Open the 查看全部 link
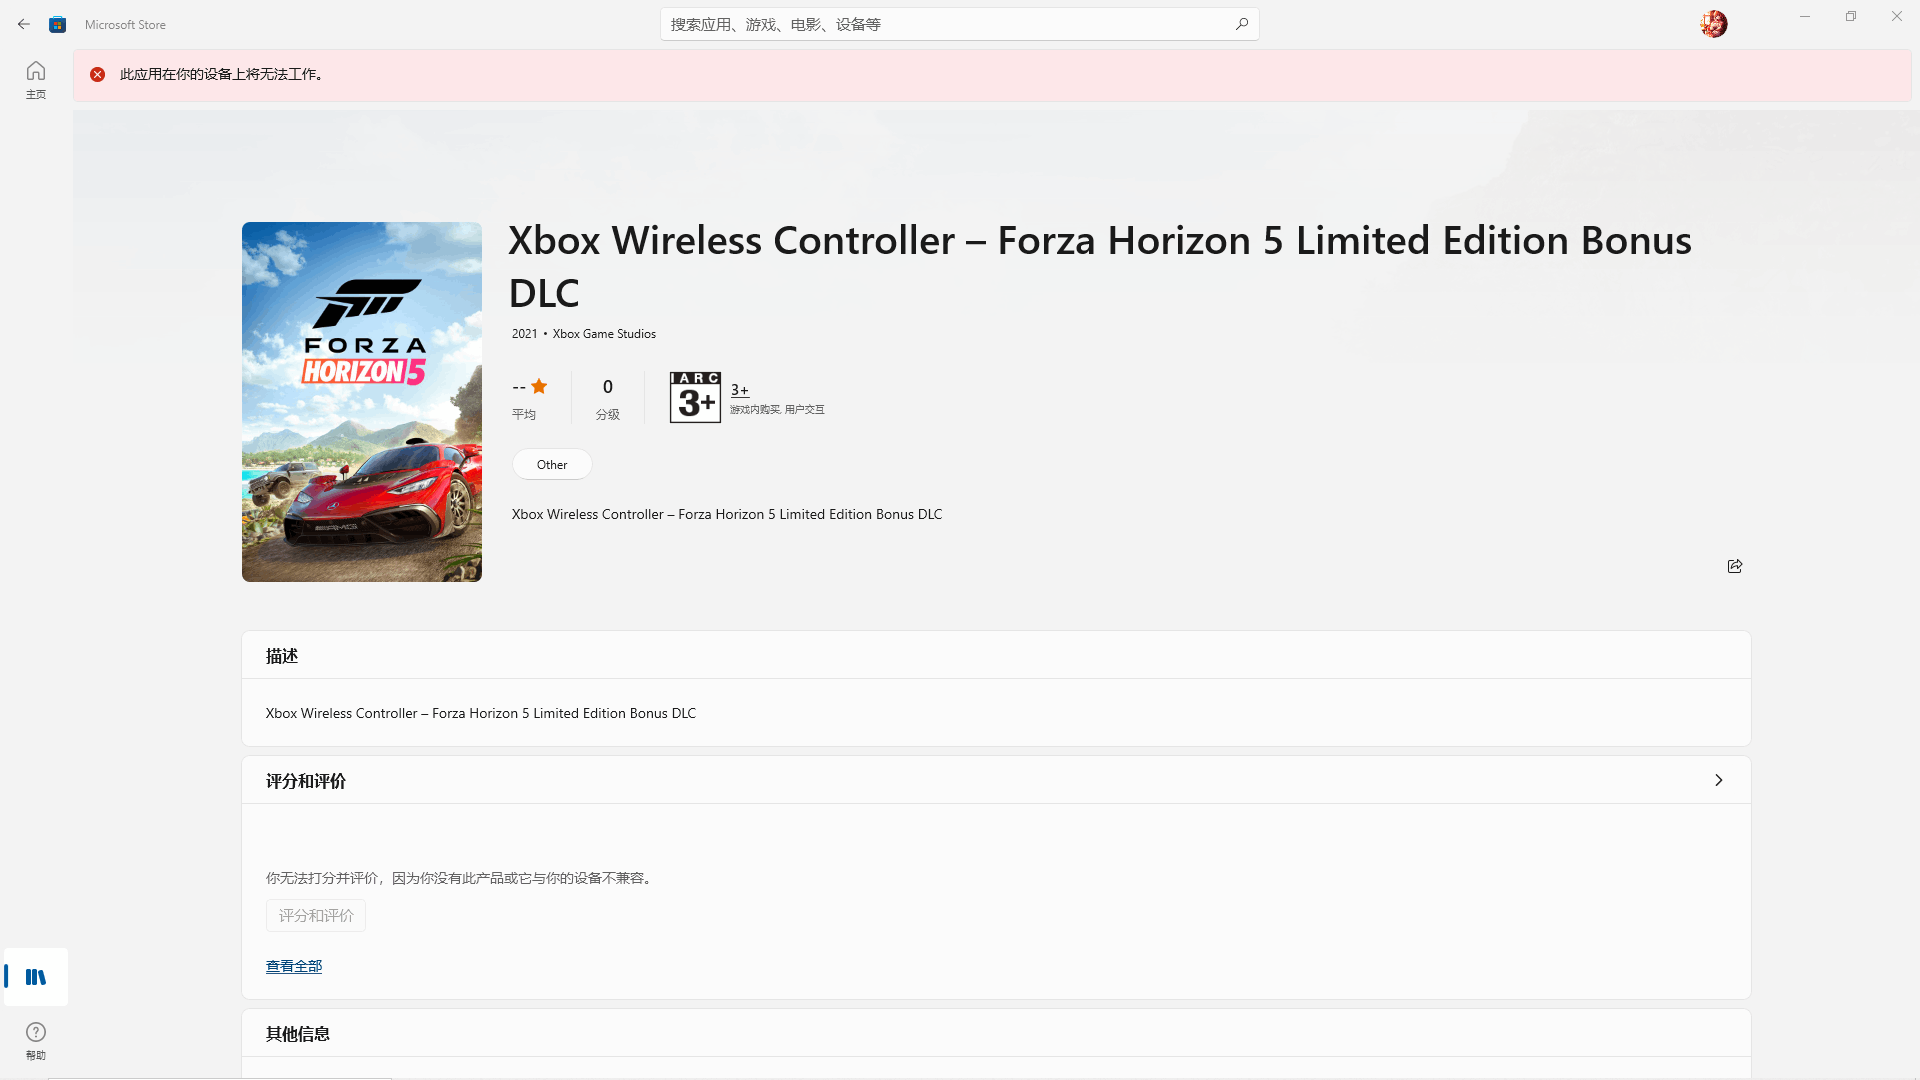The height and width of the screenshot is (1080, 1920). pyautogui.click(x=294, y=966)
